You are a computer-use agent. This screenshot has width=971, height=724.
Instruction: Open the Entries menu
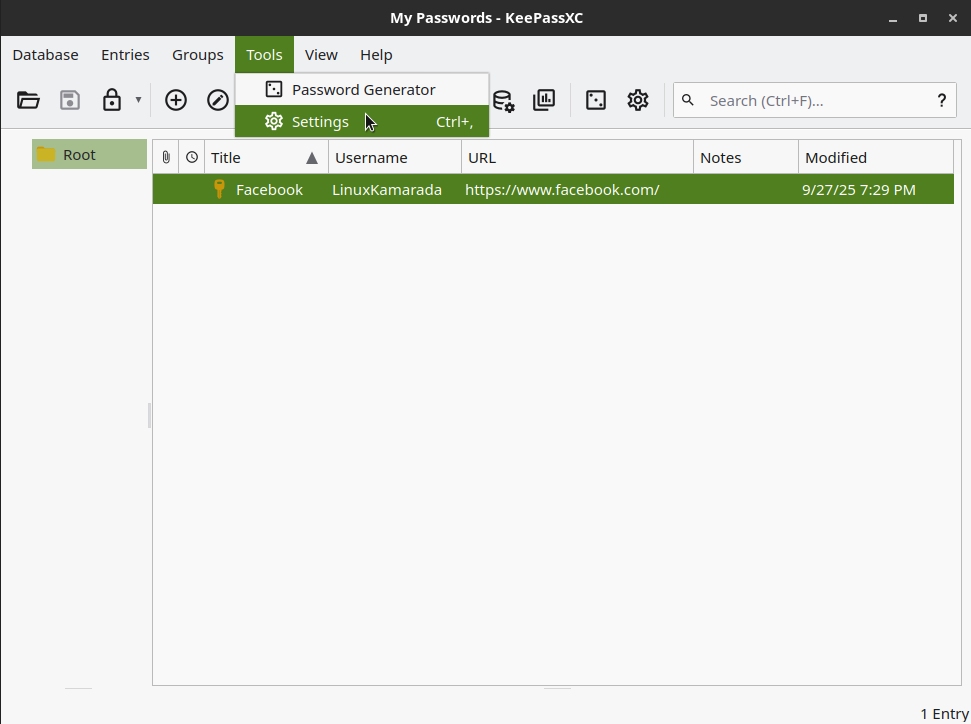coord(125,55)
